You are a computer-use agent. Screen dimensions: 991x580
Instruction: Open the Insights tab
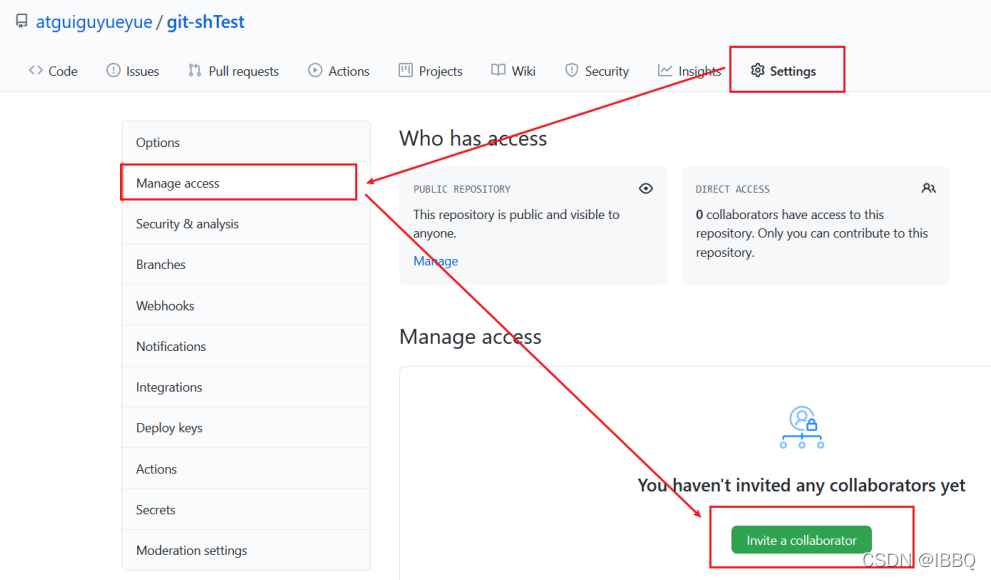[x=690, y=71]
